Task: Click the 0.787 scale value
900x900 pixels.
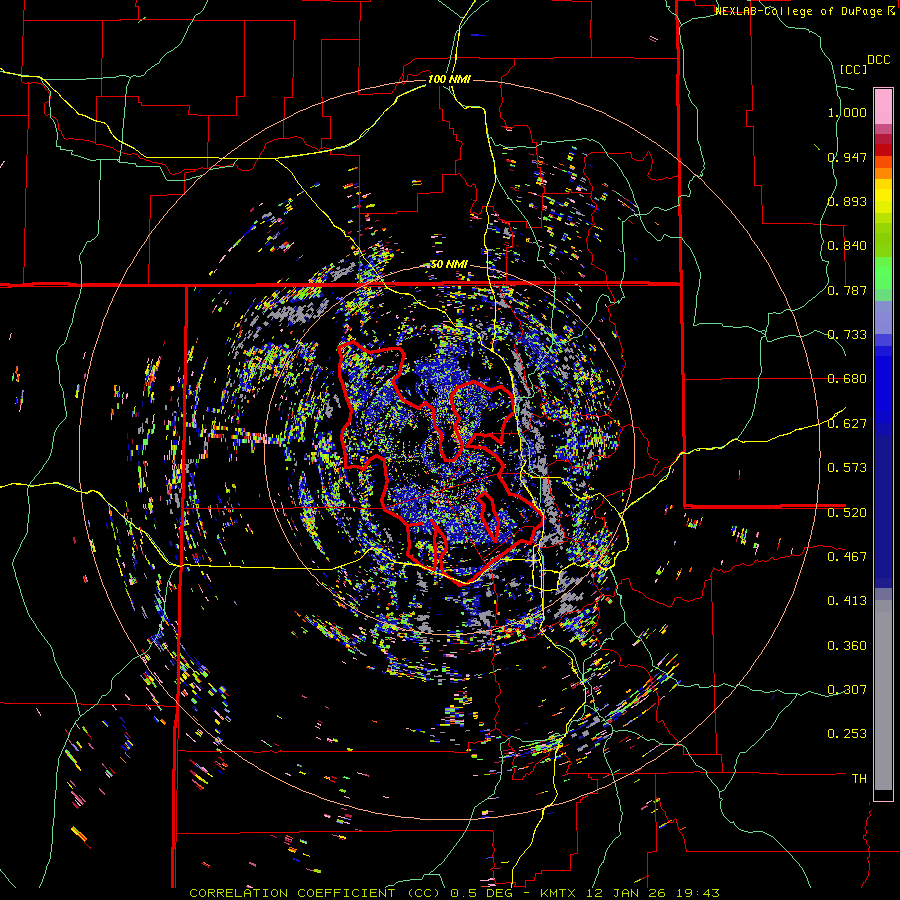Action: pos(847,290)
